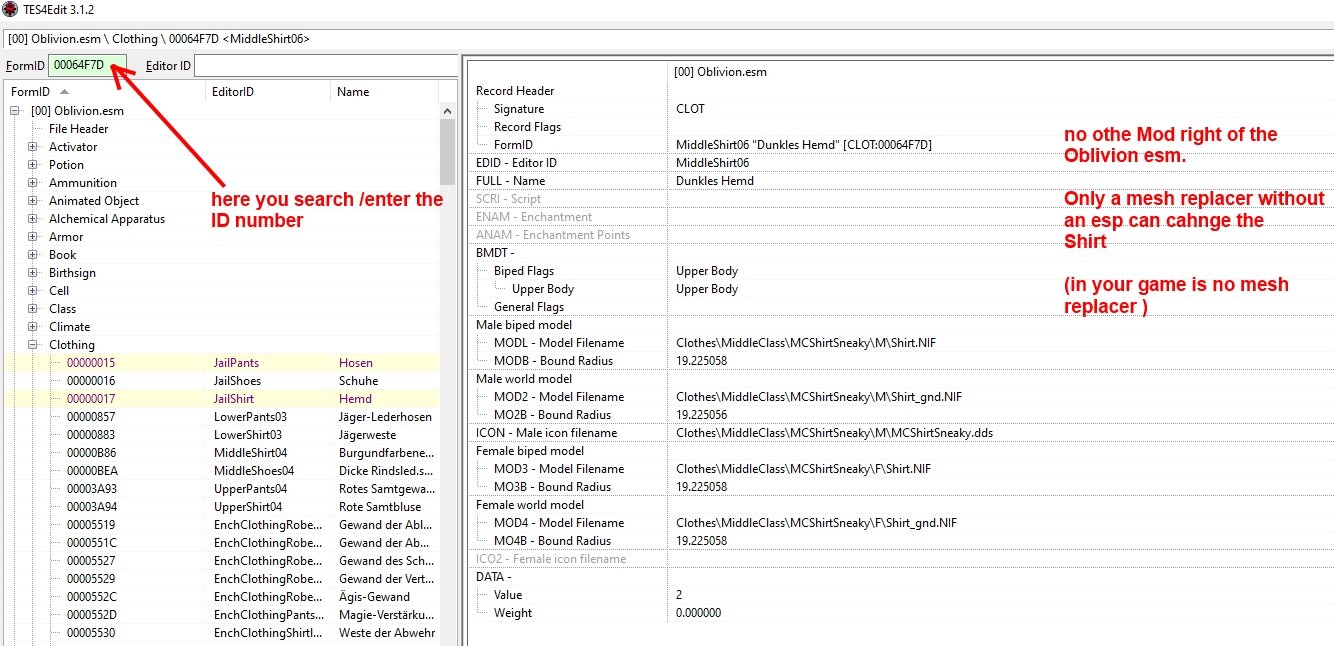This screenshot has height=646, width=1334.
Task: Collapse the [00] Oblivion.esm tree node
Action: click(15, 111)
